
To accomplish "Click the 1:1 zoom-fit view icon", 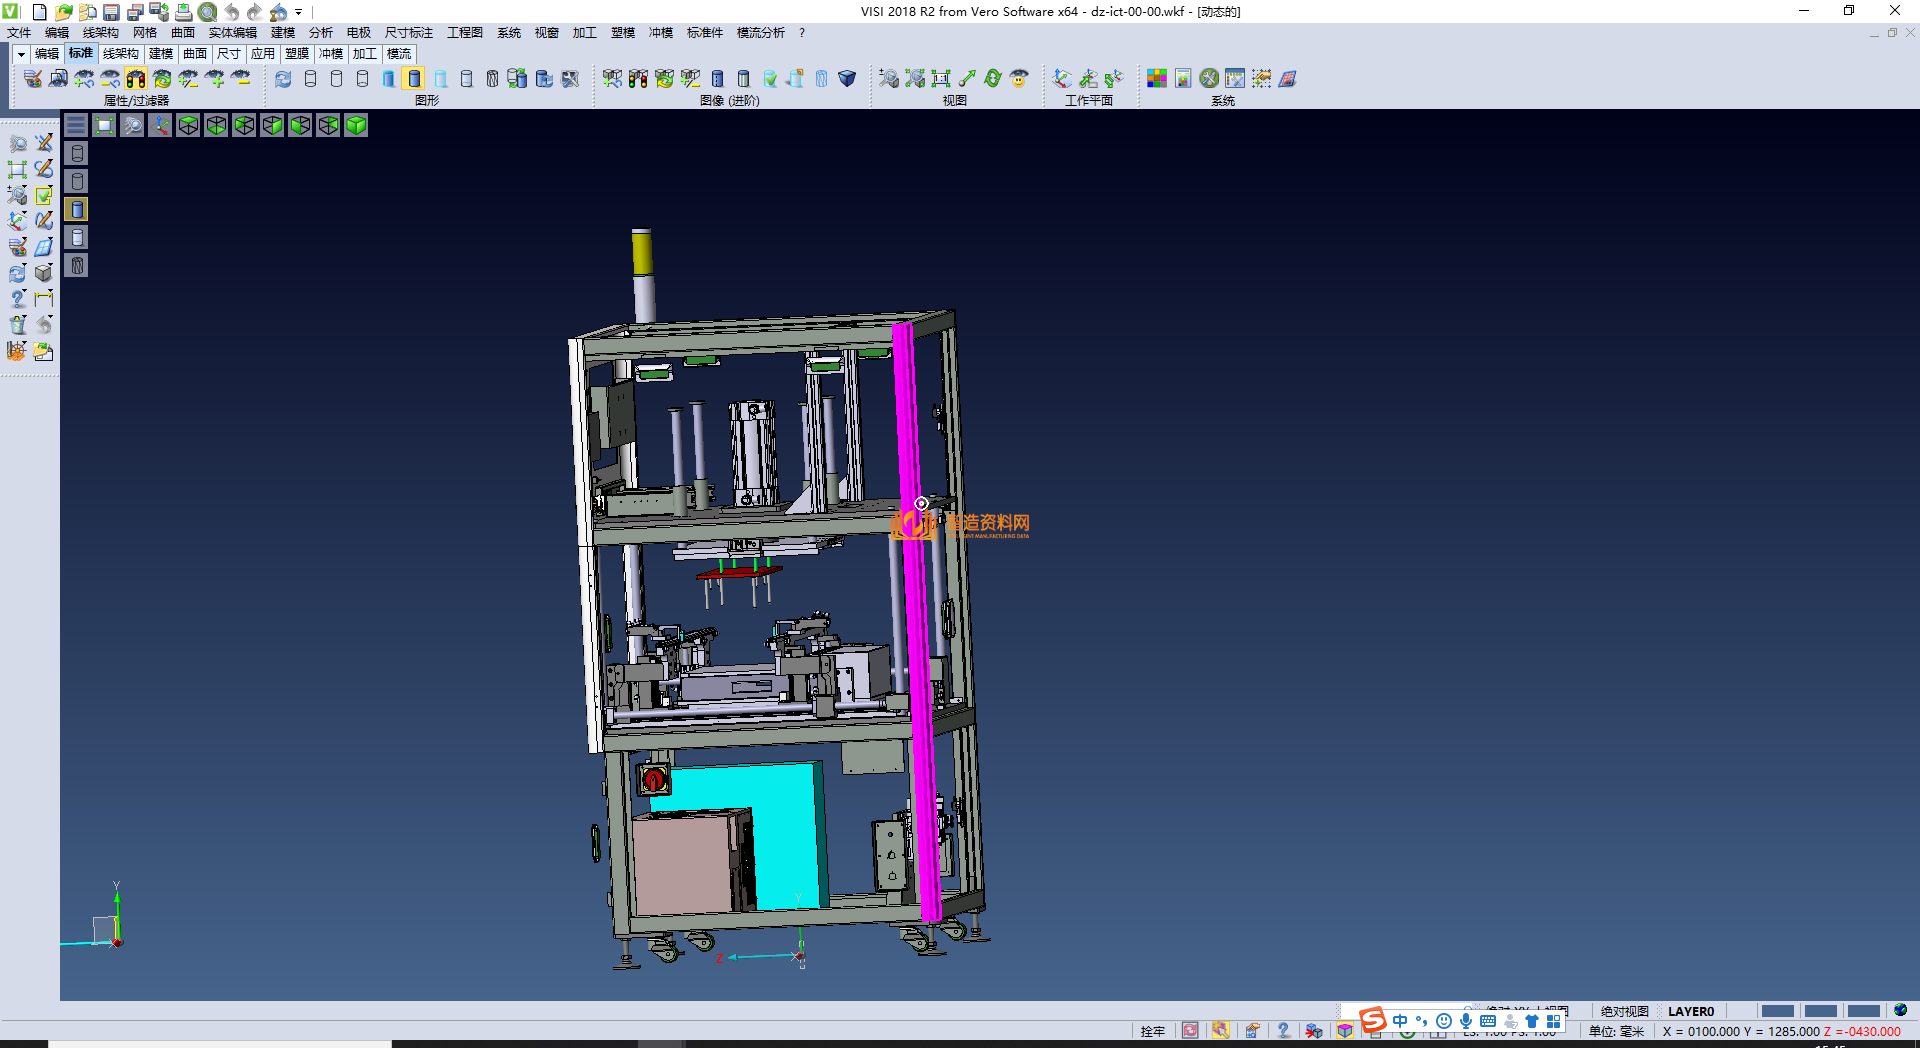I will click(941, 78).
